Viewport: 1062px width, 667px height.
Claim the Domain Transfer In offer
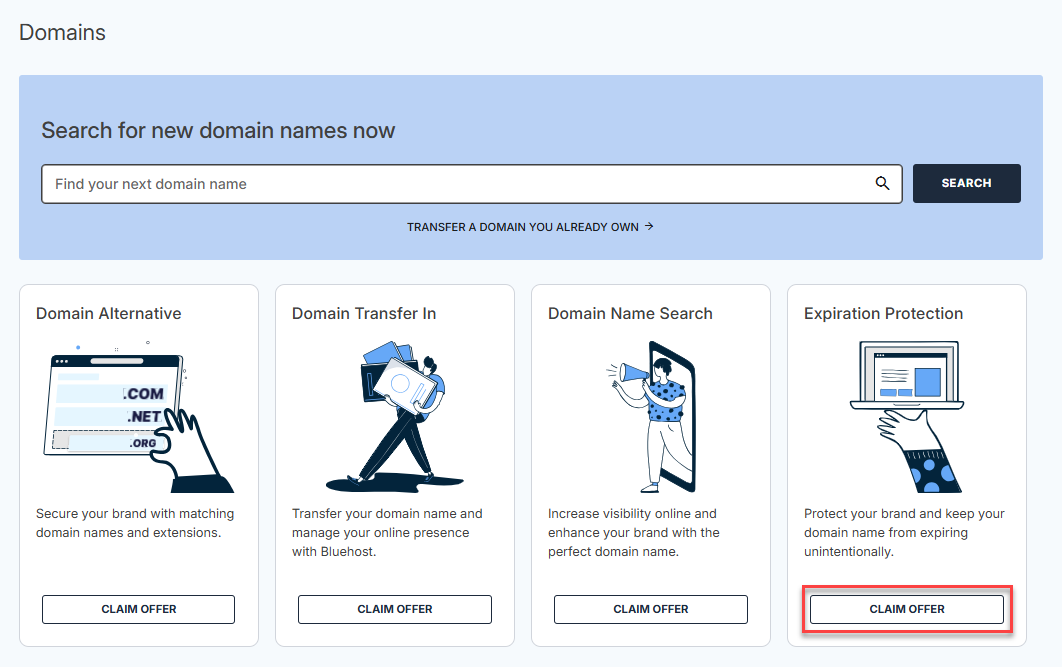[x=394, y=609]
